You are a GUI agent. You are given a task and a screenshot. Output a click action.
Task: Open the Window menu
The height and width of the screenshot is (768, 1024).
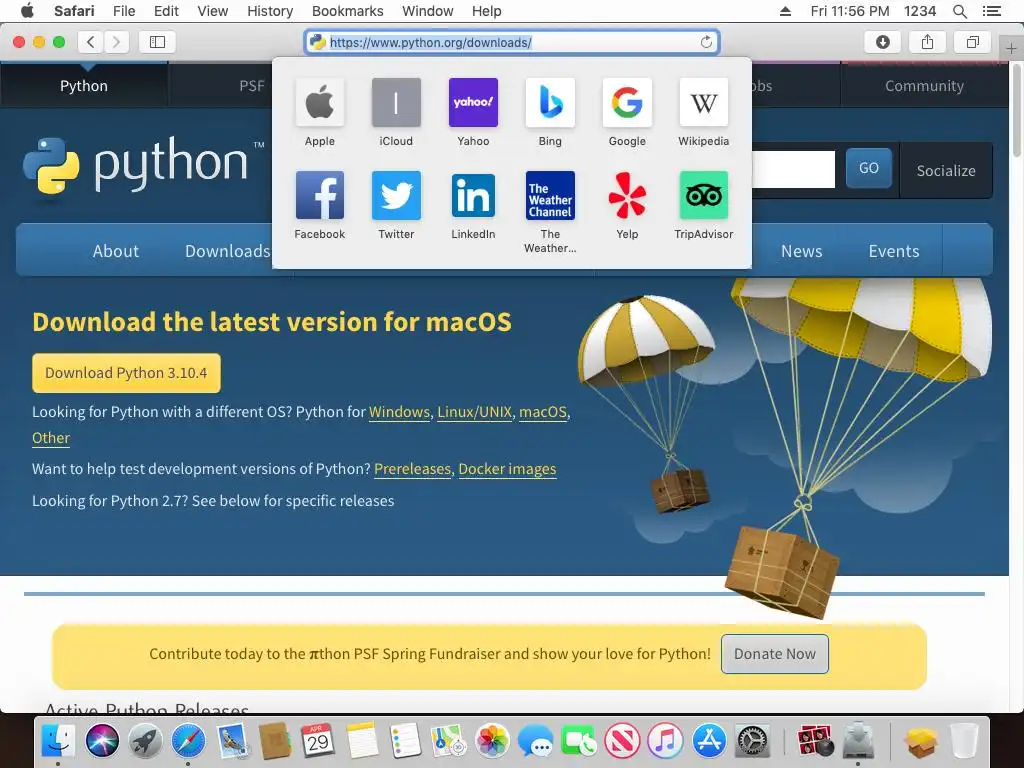[427, 11]
